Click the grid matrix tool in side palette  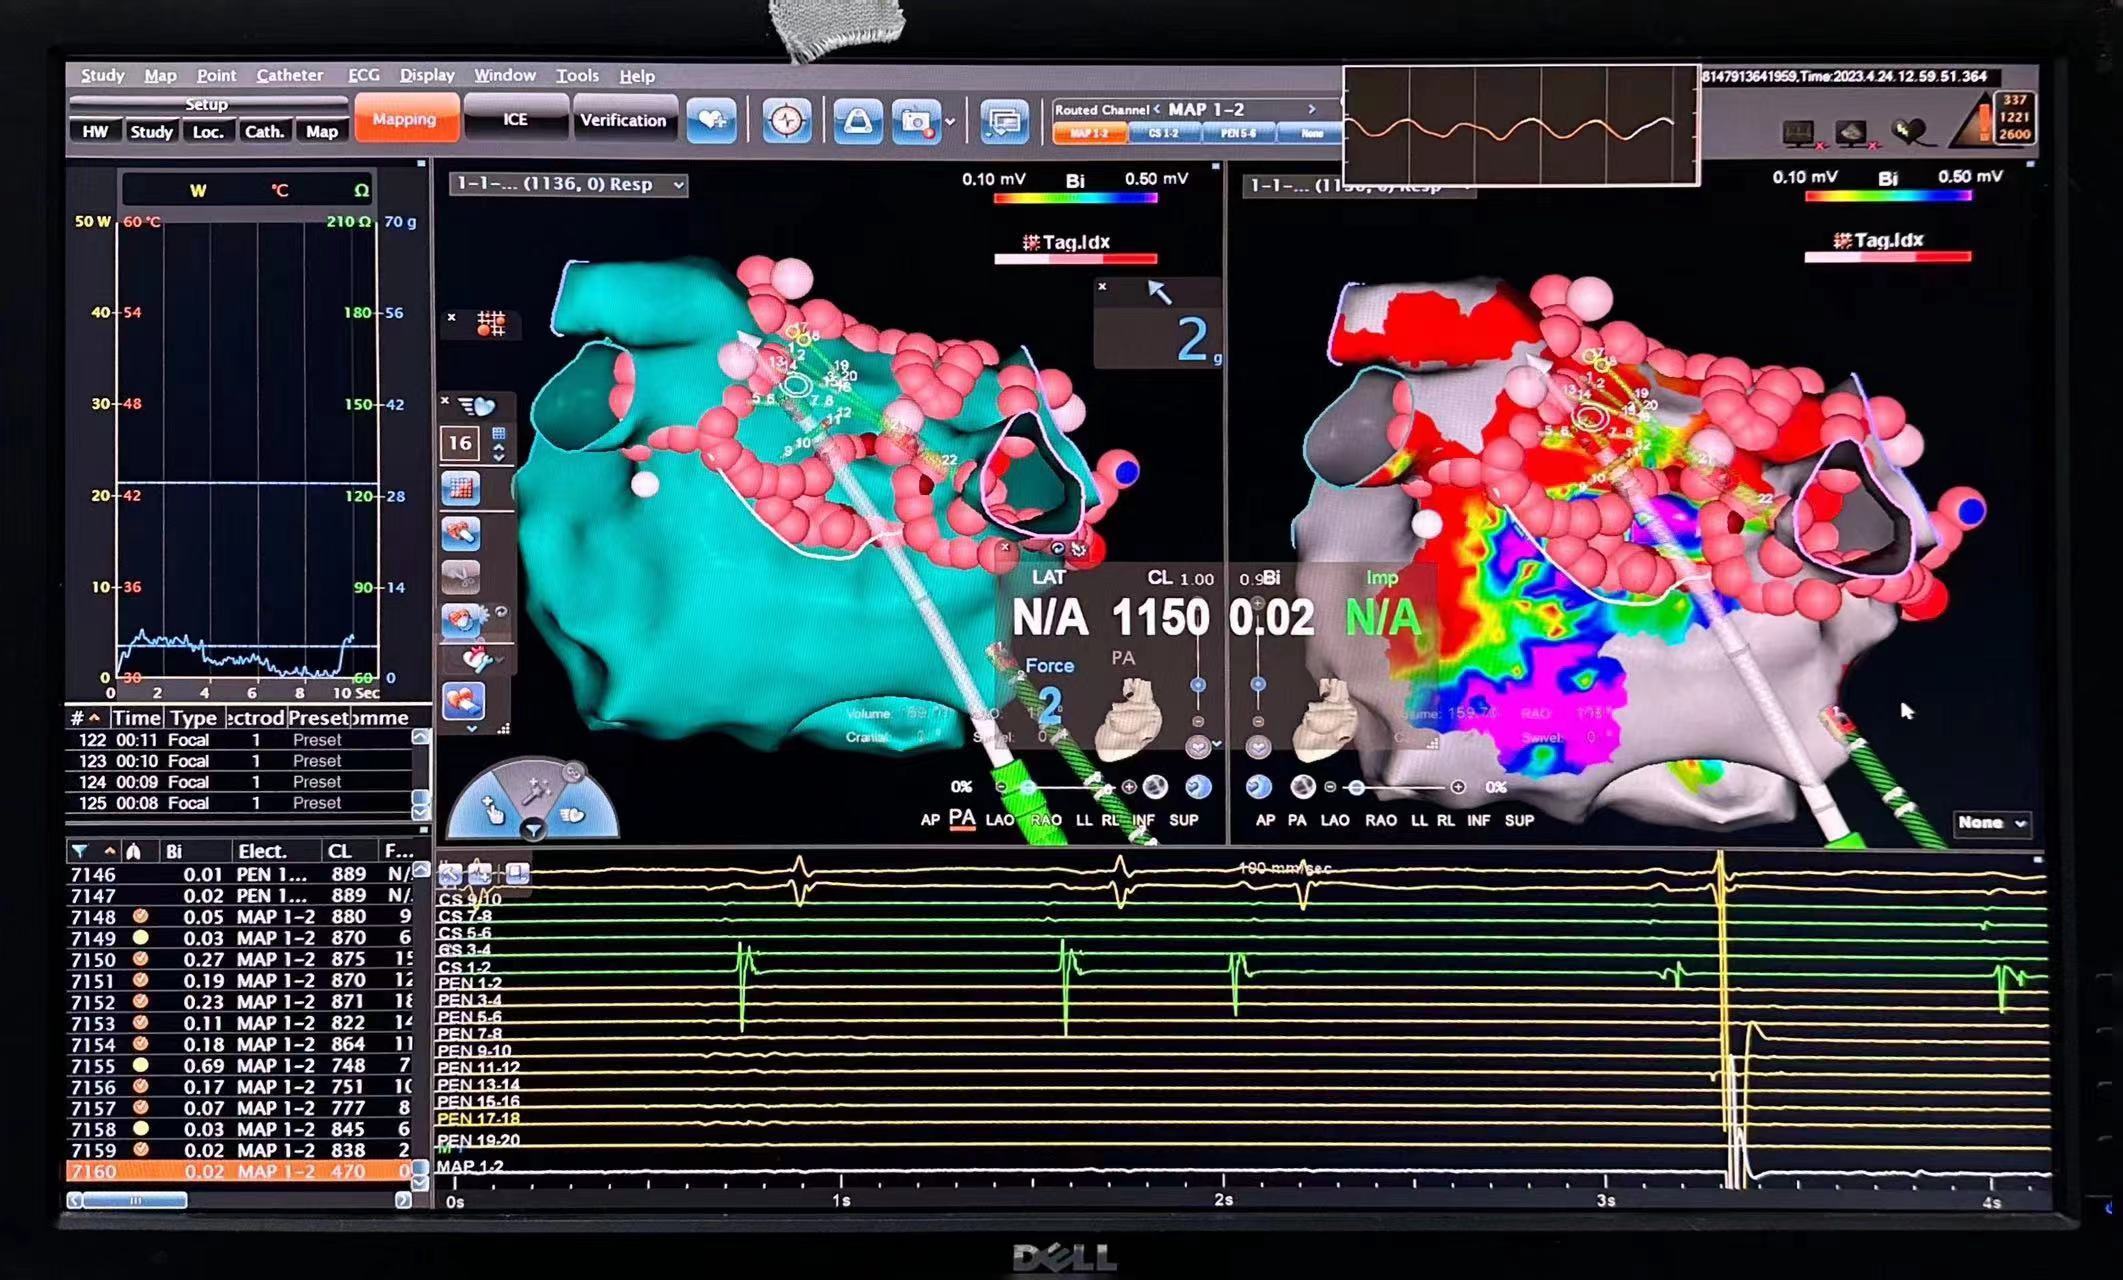coord(461,488)
